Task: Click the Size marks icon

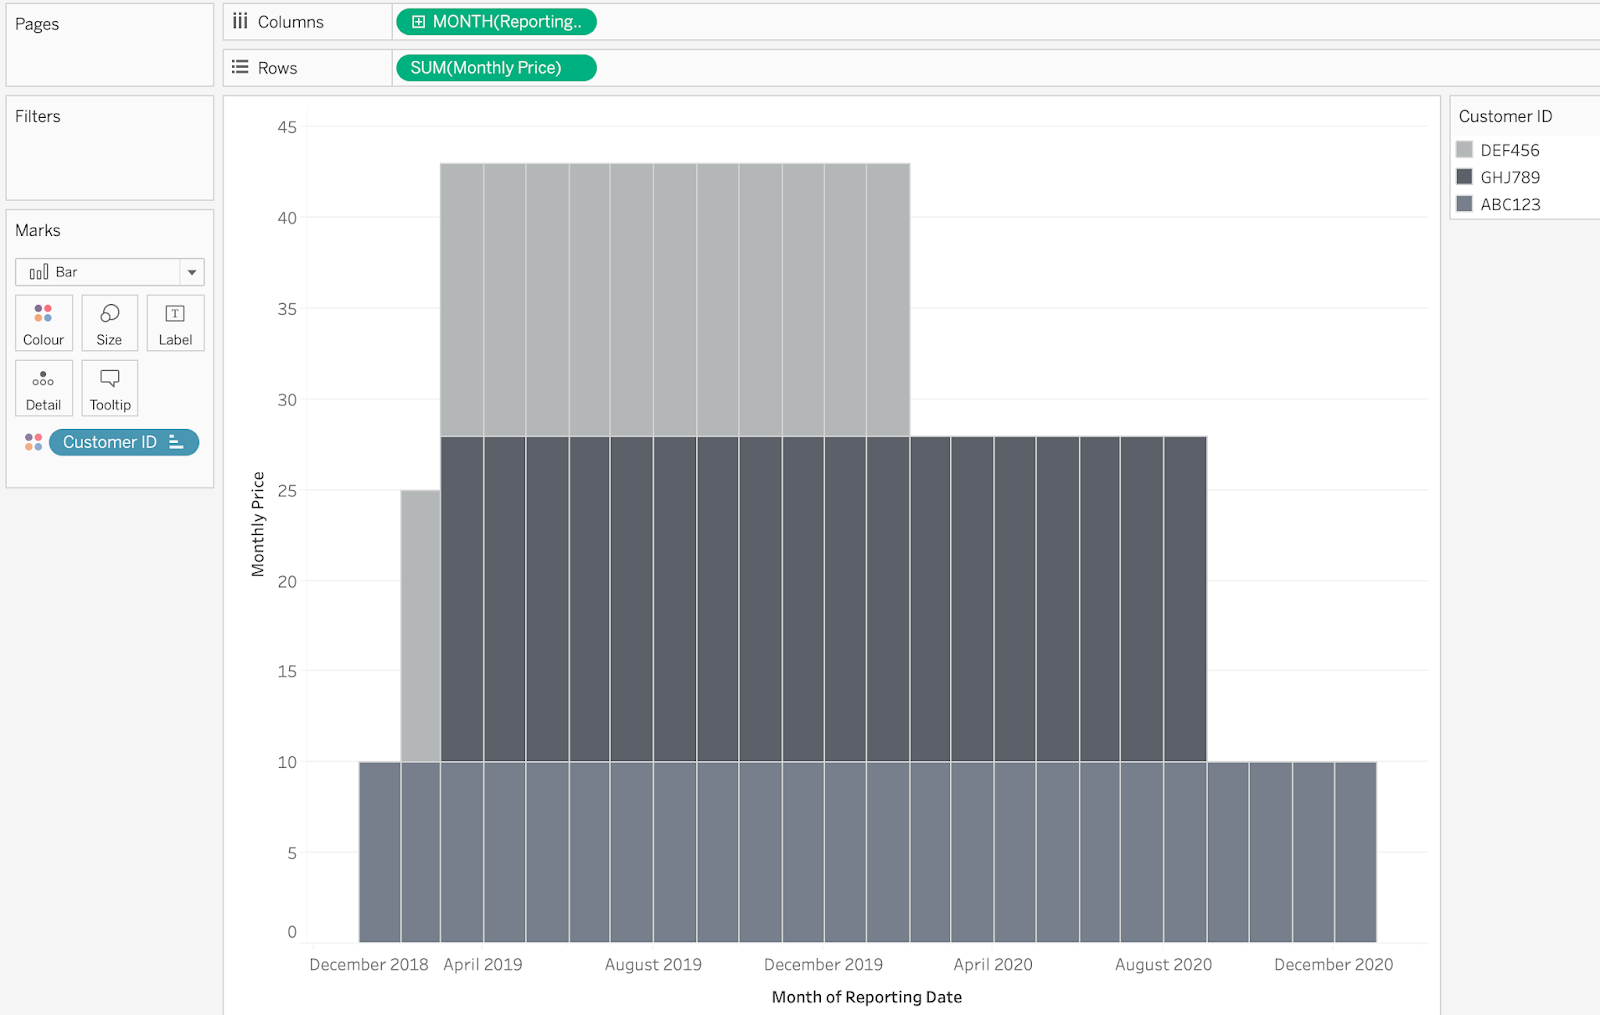Action: click(109, 322)
